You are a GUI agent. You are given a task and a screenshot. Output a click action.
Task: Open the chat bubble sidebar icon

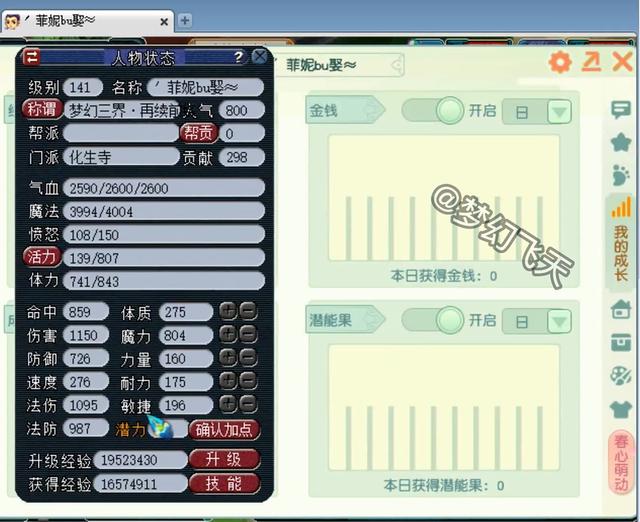click(x=621, y=110)
